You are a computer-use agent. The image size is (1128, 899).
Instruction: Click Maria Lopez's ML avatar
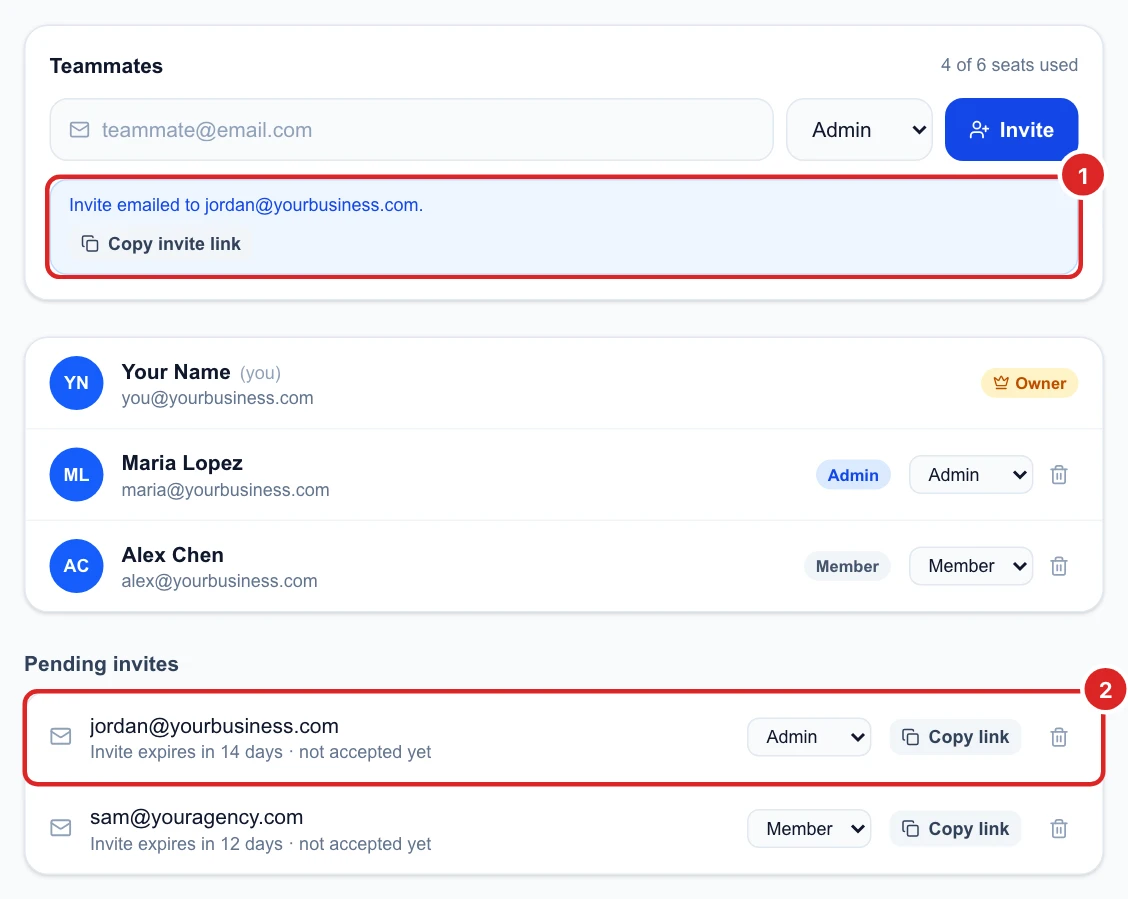click(76, 475)
